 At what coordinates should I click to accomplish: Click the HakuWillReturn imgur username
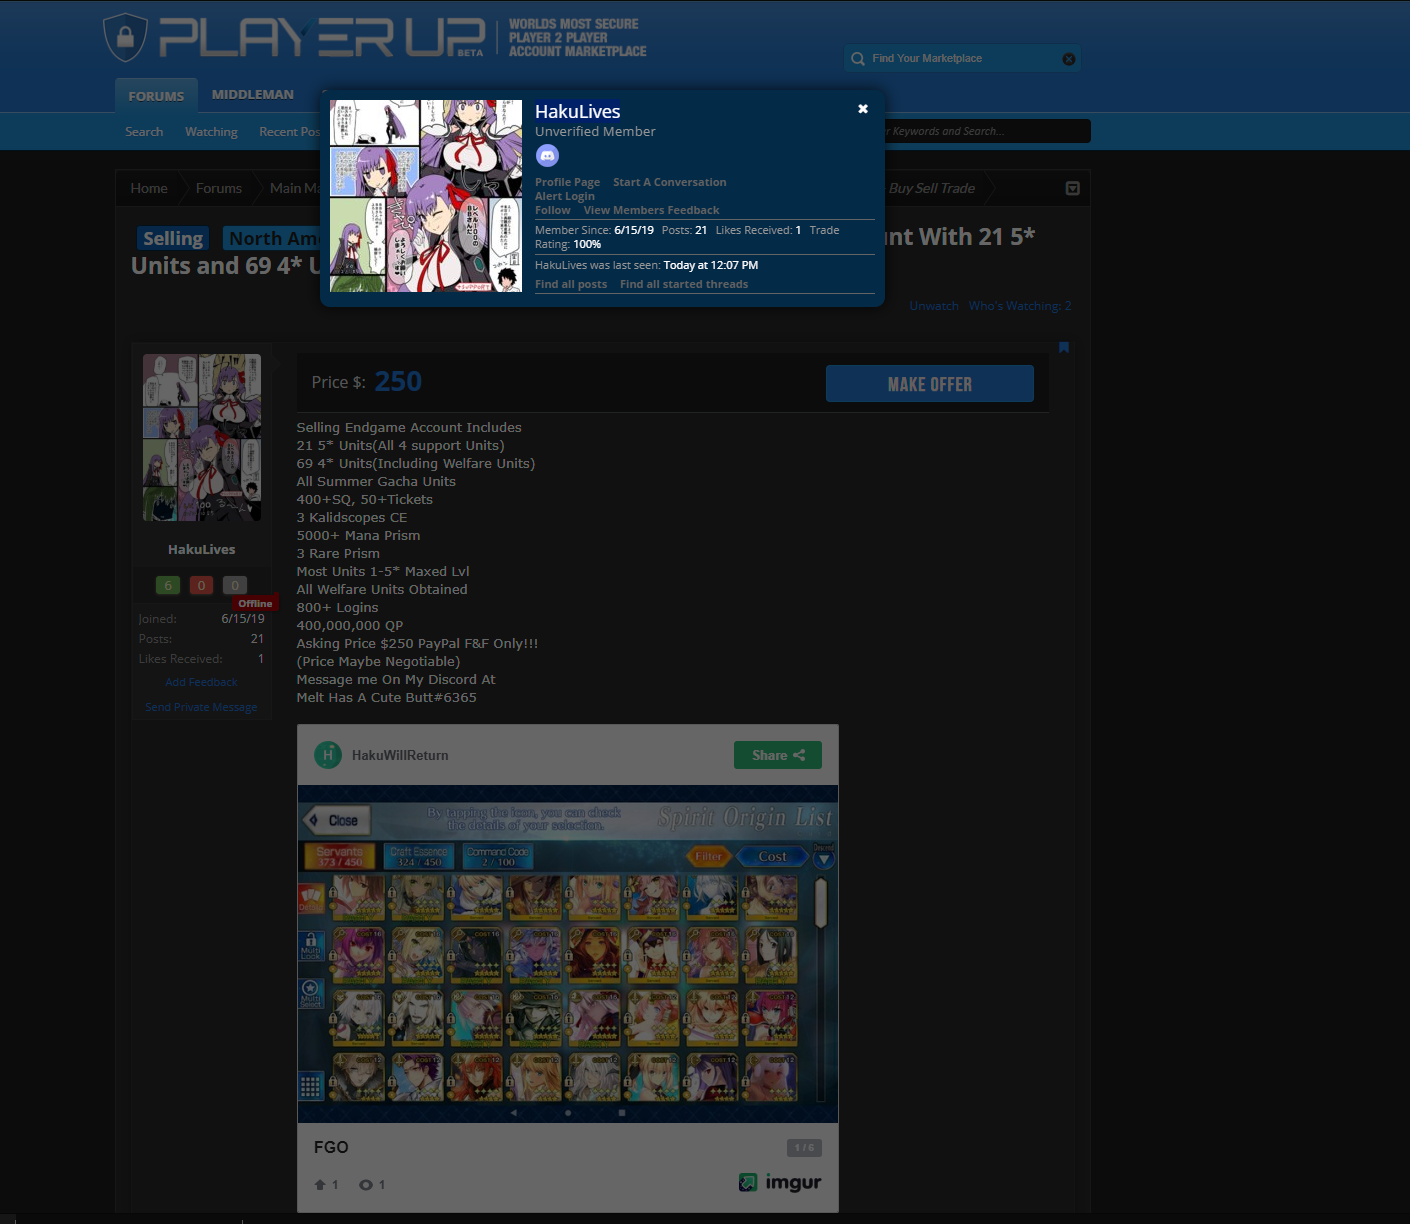tap(400, 755)
